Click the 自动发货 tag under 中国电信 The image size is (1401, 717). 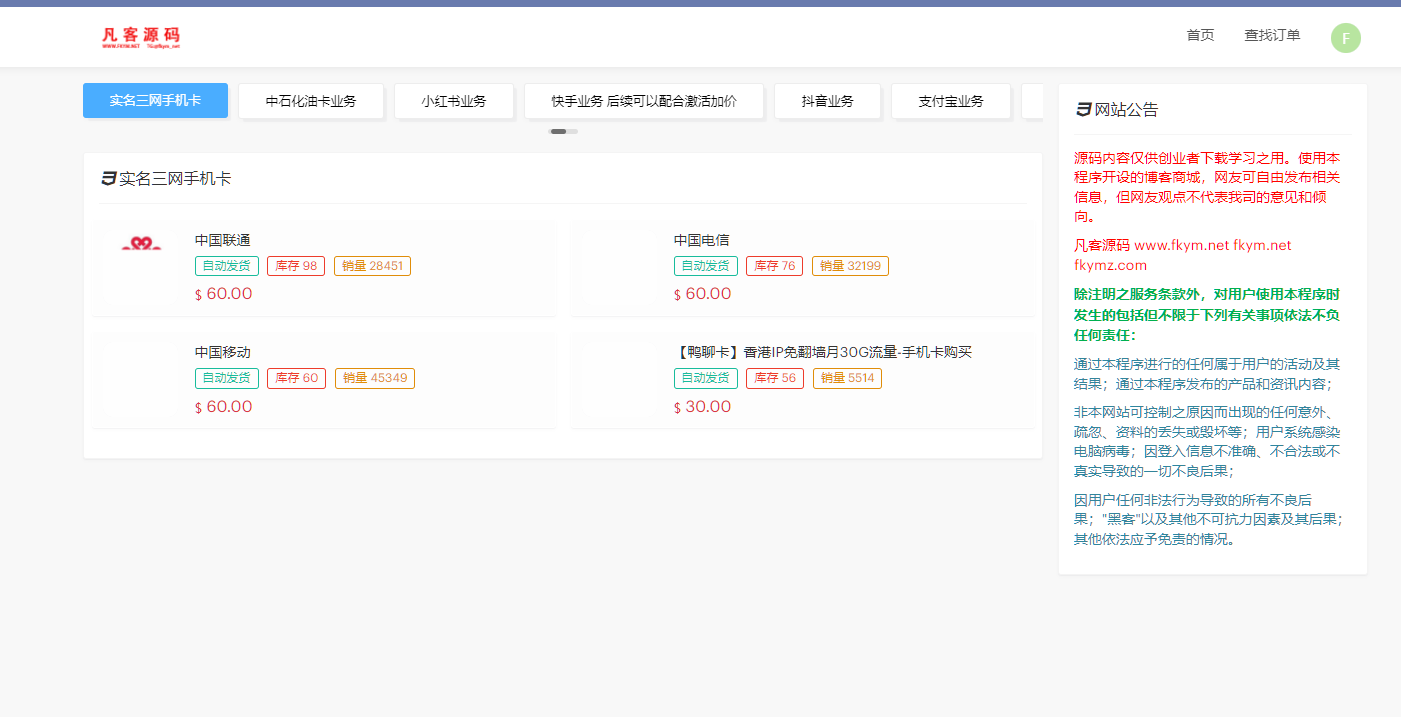706,266
